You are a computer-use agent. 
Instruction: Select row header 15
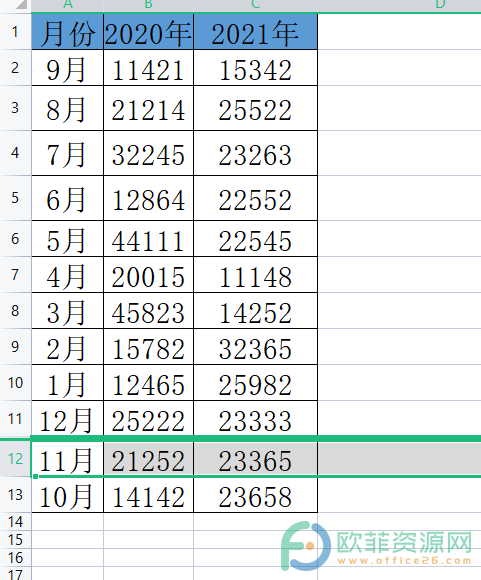15,540
